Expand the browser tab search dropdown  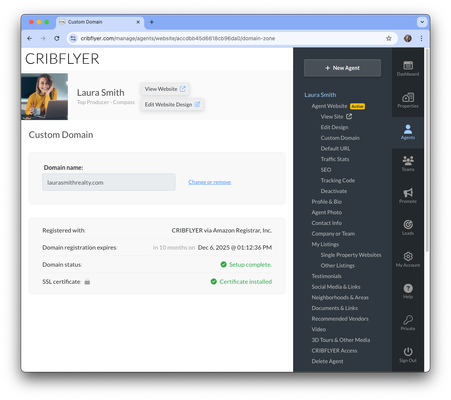(422, 22)
